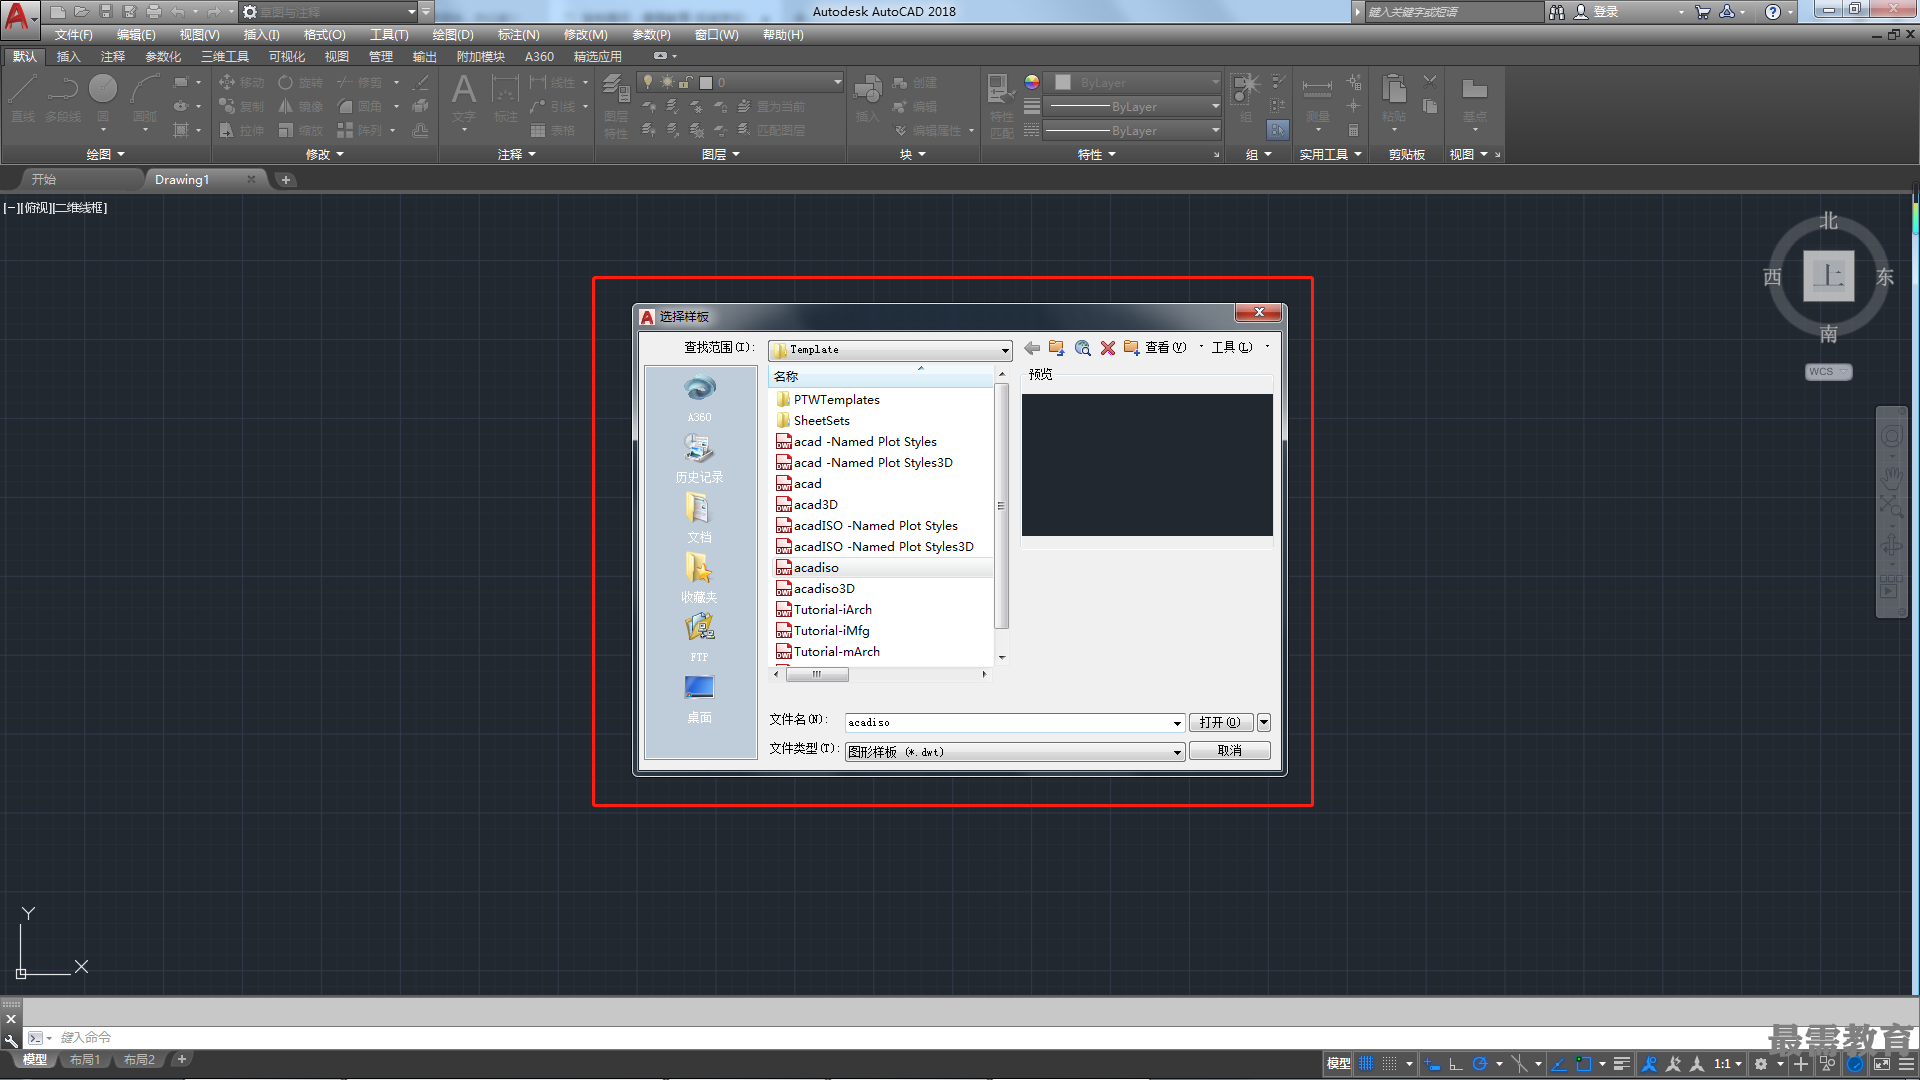Expand the Template look-in folder dropdown

(1005, 350)
